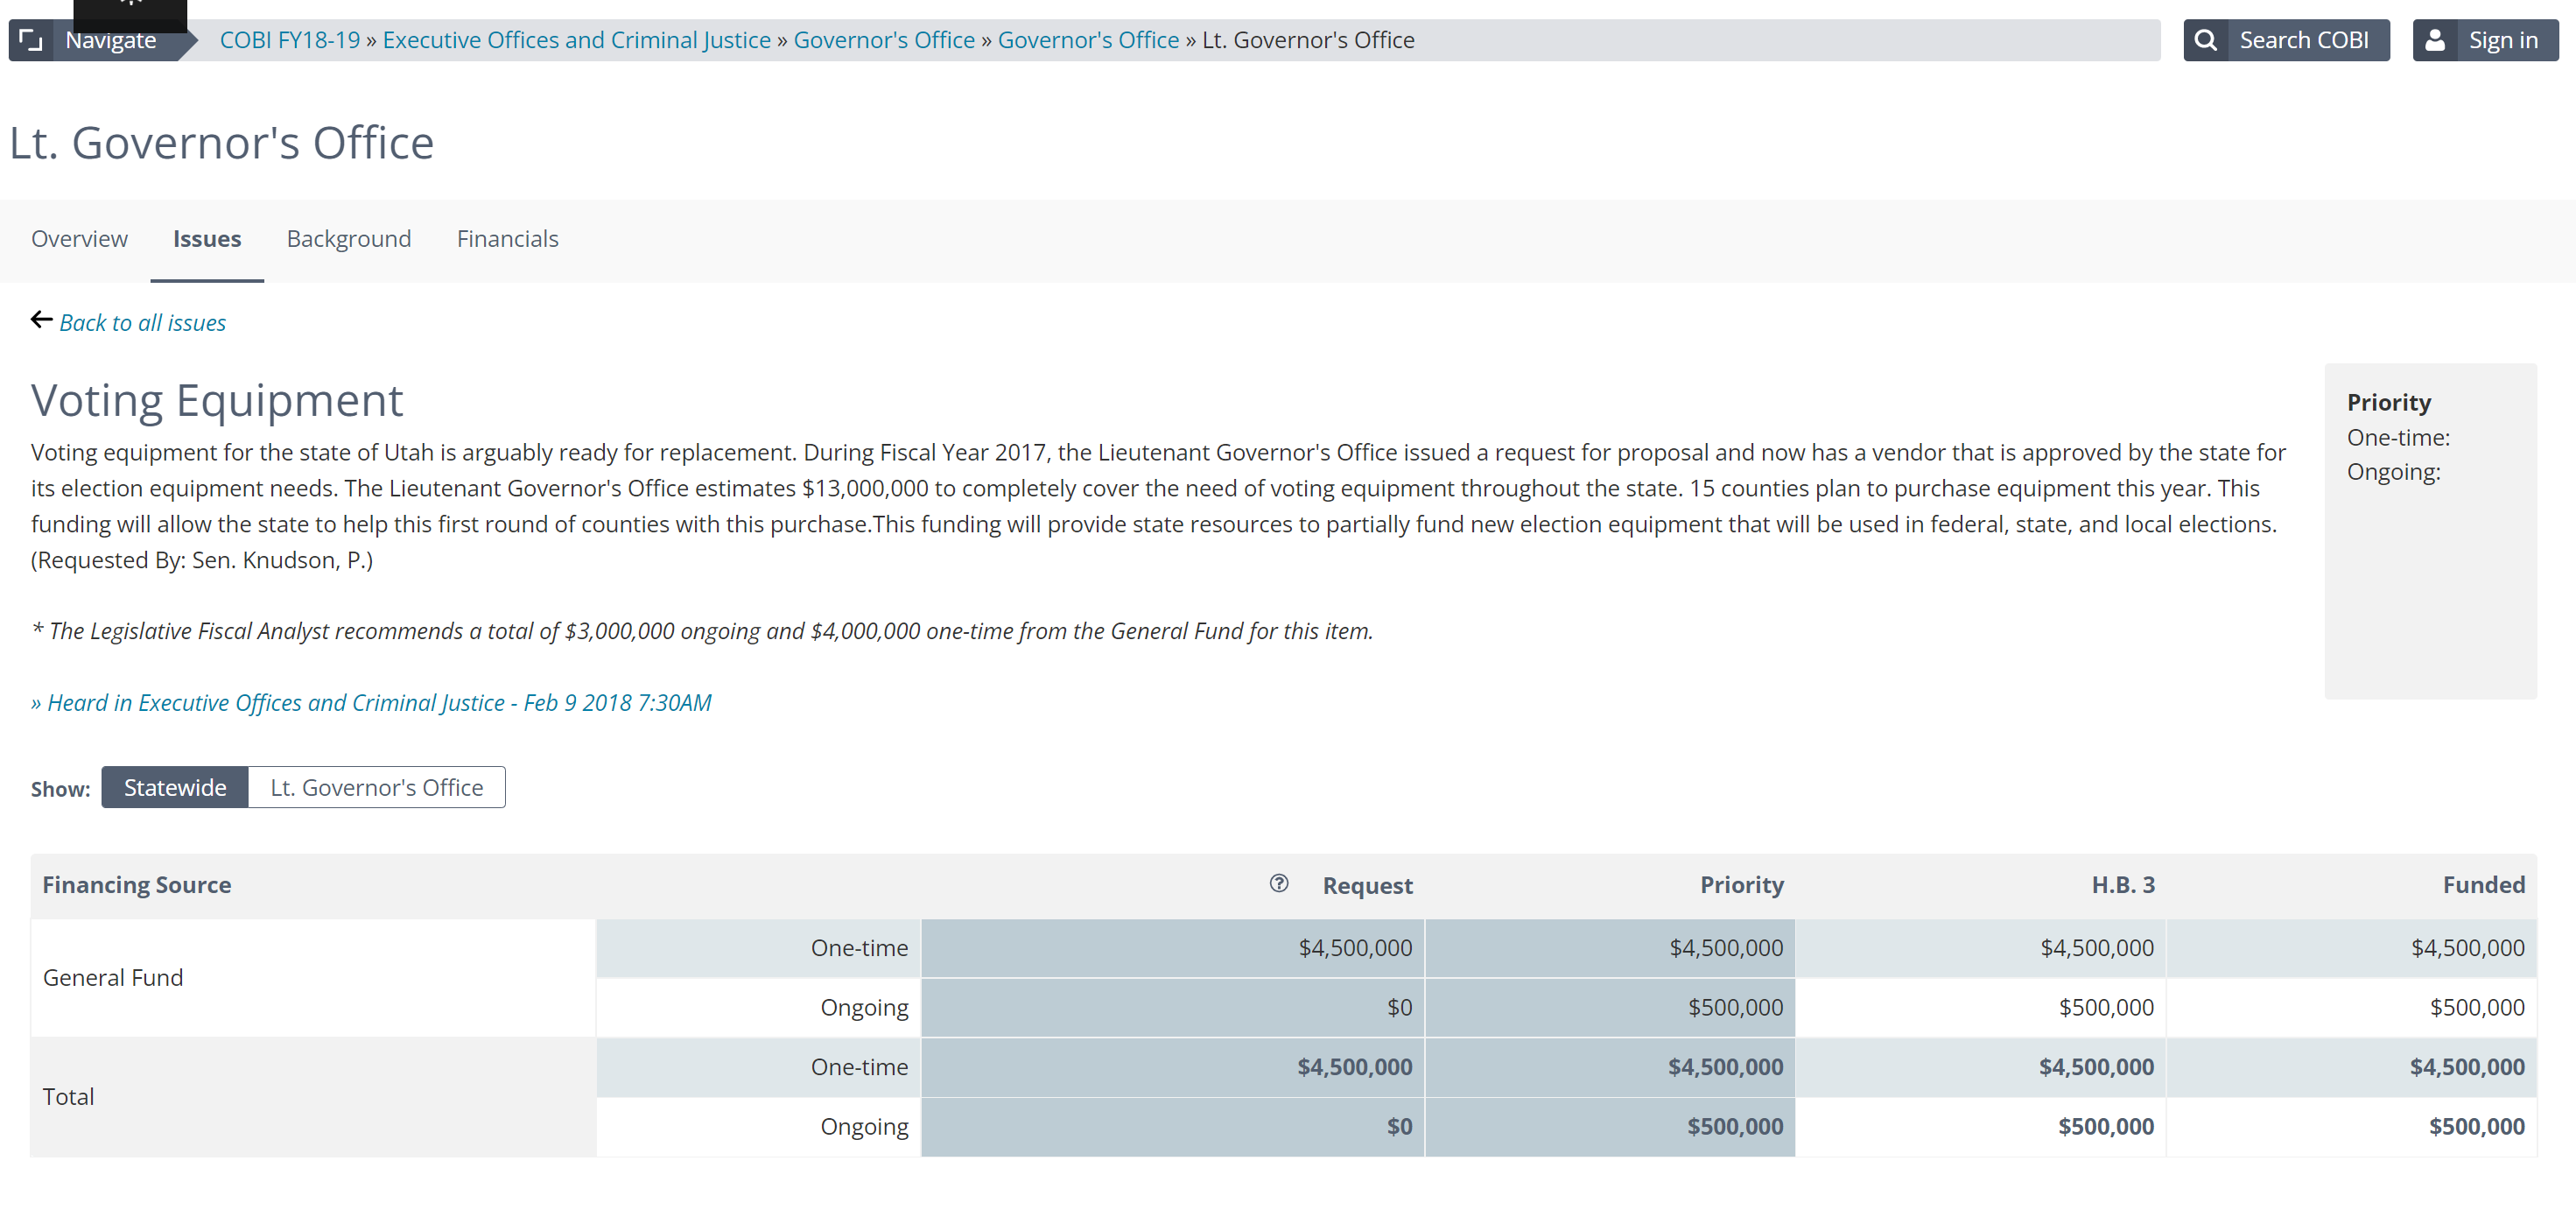Open the Financials tab
This screenshot has width=2576, height=1210.
coord(507,239)
